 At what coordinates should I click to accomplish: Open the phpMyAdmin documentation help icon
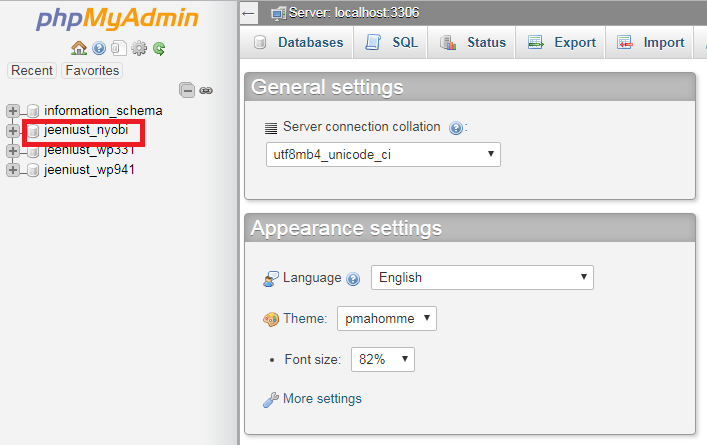pos(99,48)
